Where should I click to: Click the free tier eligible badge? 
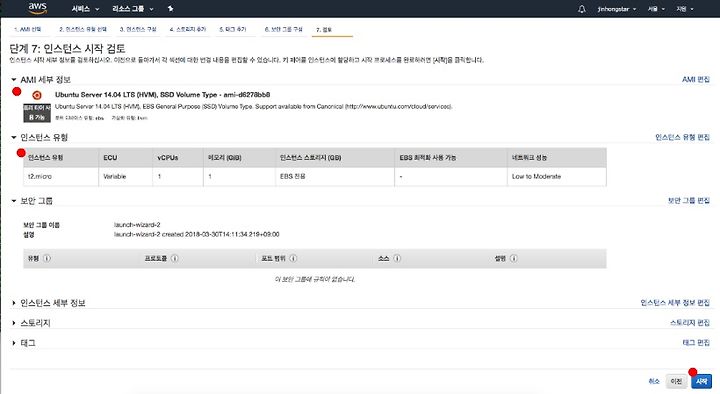click(x=37, y=113)
